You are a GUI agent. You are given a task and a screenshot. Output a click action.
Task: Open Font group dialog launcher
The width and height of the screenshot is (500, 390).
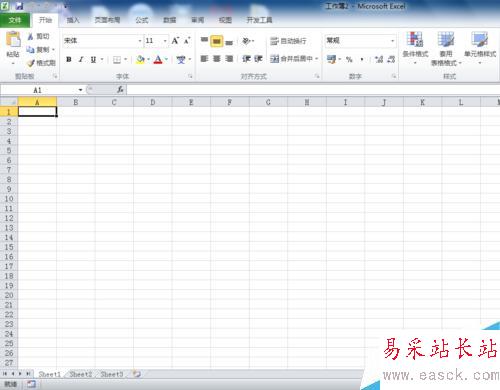tap(190, 76)
